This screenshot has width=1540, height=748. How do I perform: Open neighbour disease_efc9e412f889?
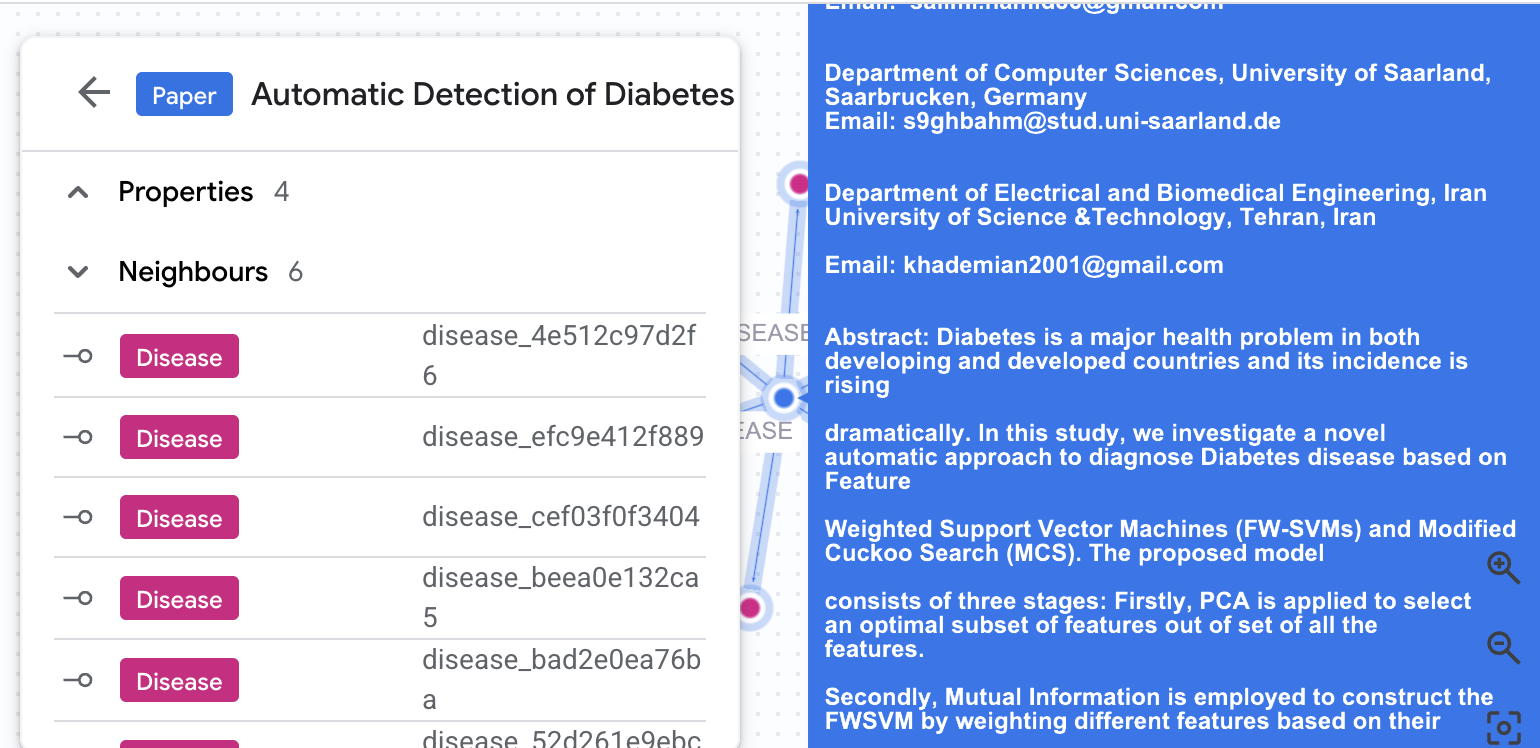point(562,437)
